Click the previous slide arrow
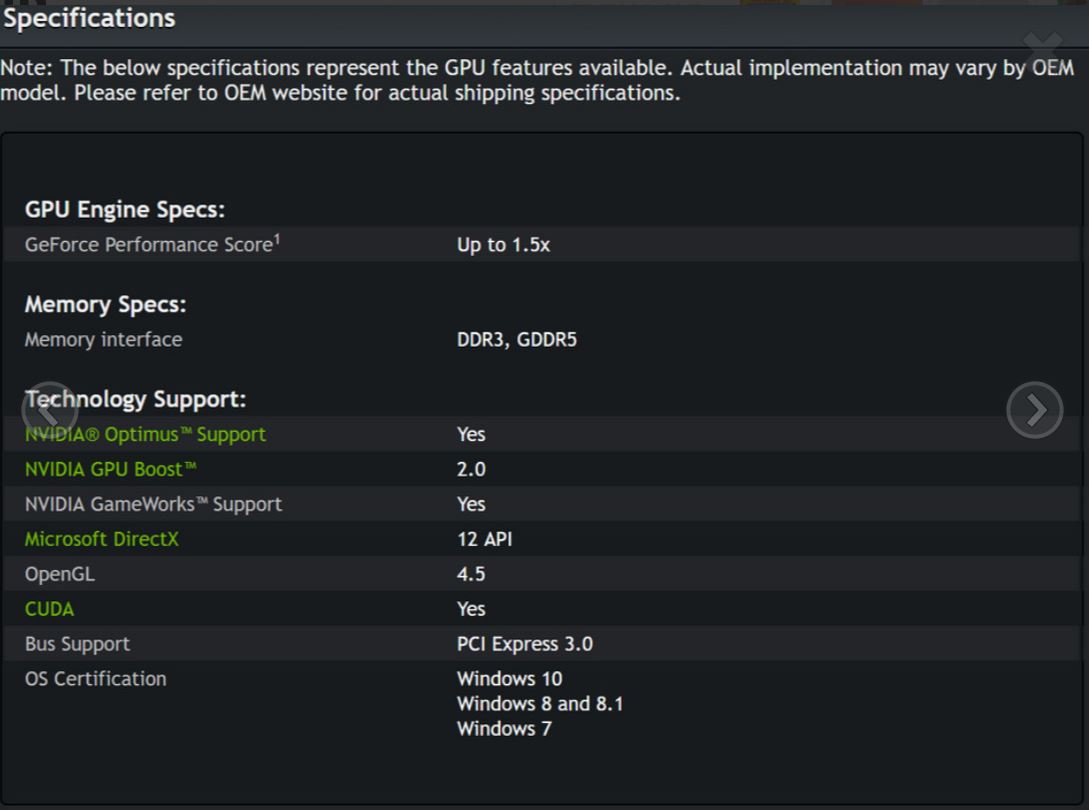The image size is (1089, 810). 48,409
